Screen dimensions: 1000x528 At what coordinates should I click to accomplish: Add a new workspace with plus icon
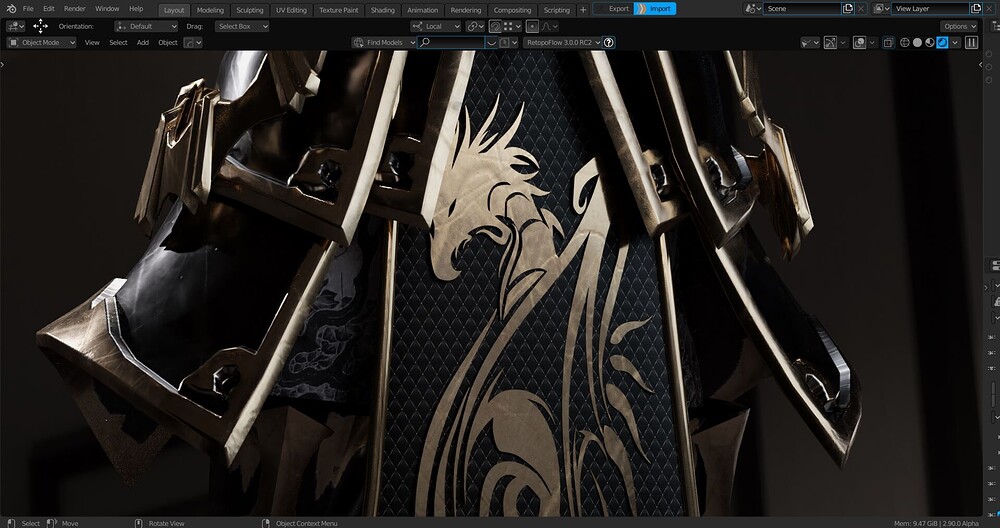tap(583, 10)
